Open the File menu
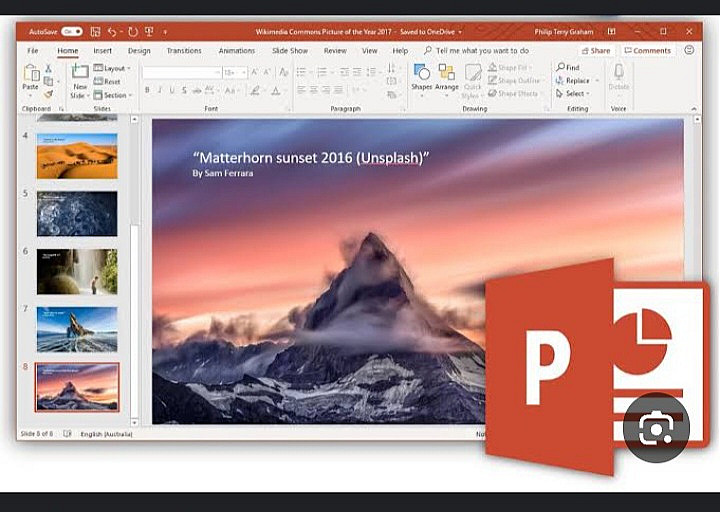The height and width of the screenshot is (512, 720). click(33, 51)
